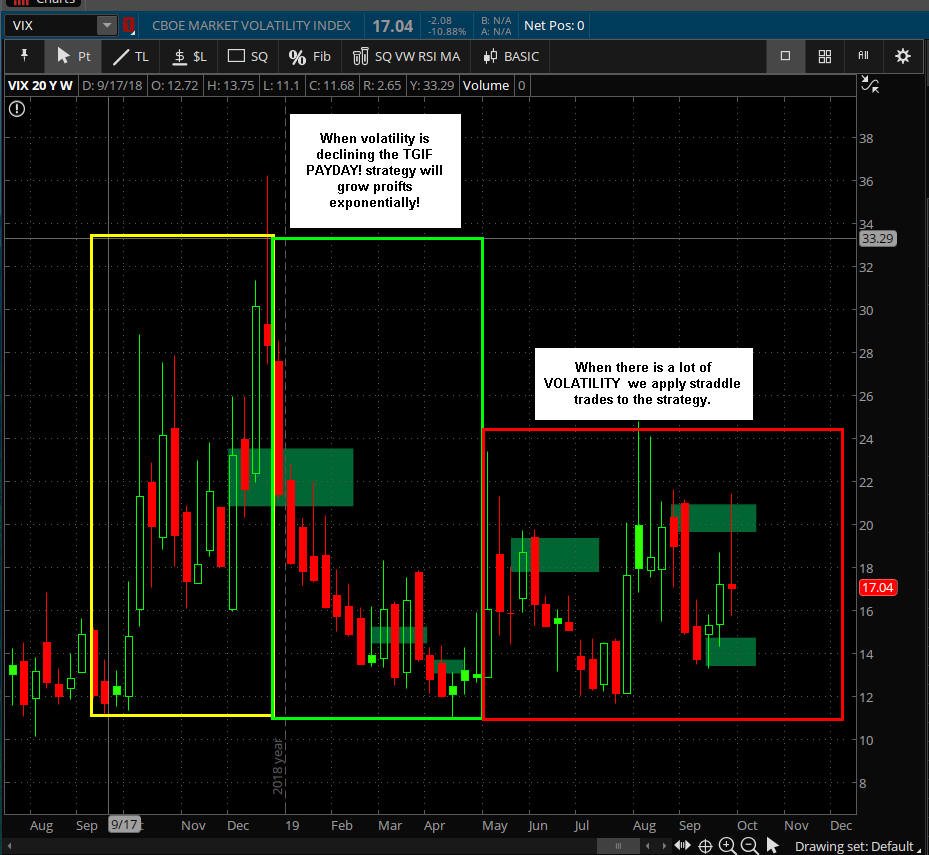929x855 pixels.
Task: Grab the horizontal time scrollbar thumb
Action: [617, 846]
